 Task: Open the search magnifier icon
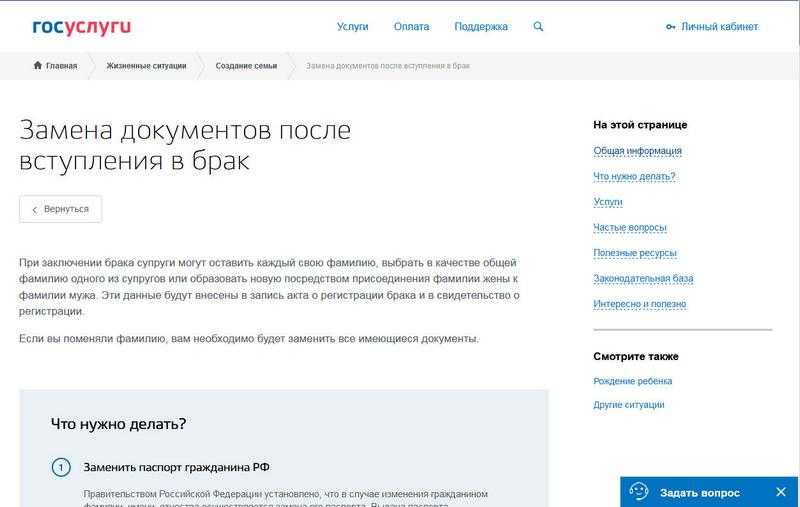pos(539,27)
